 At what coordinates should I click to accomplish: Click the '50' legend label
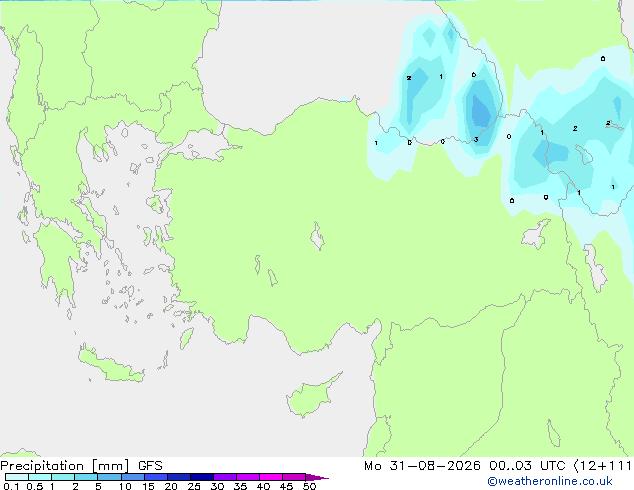tap(309, 486)
